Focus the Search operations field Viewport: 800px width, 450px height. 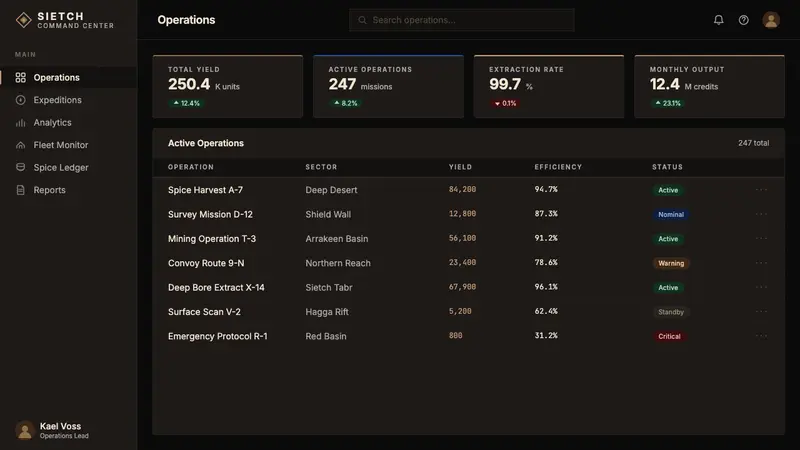[x=462, y=20]
